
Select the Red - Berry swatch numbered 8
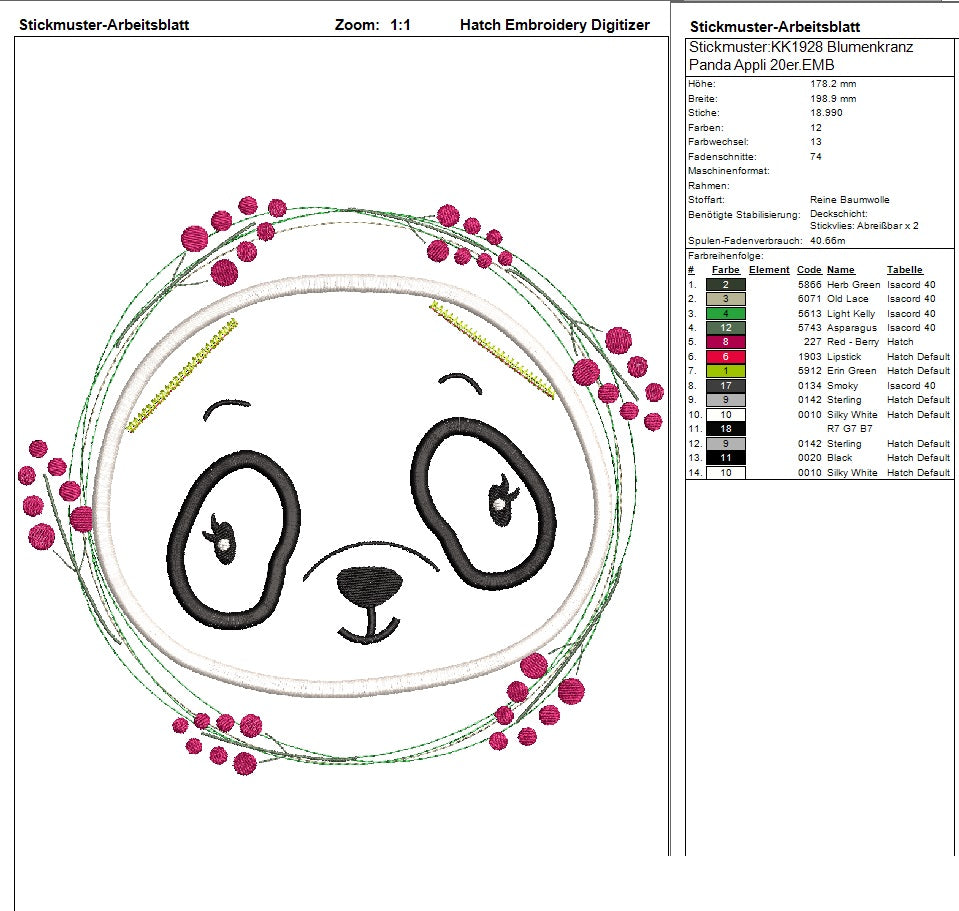tap(725, 342)
